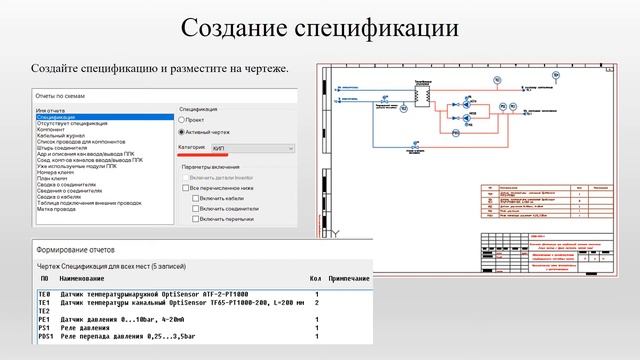The width and height of the screenshot is (640, 360).
Task: Click the UCS axis icon in drawing
Action: [x=334, y=234]
